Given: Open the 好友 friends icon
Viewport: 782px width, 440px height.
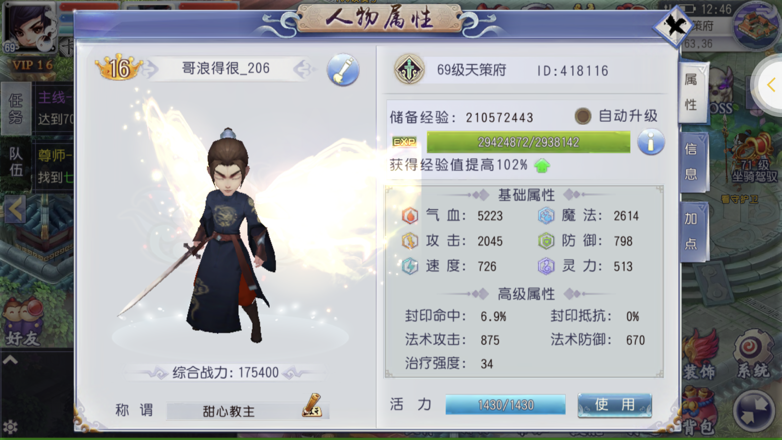Looking at the screenshot, I should point(22,322).
